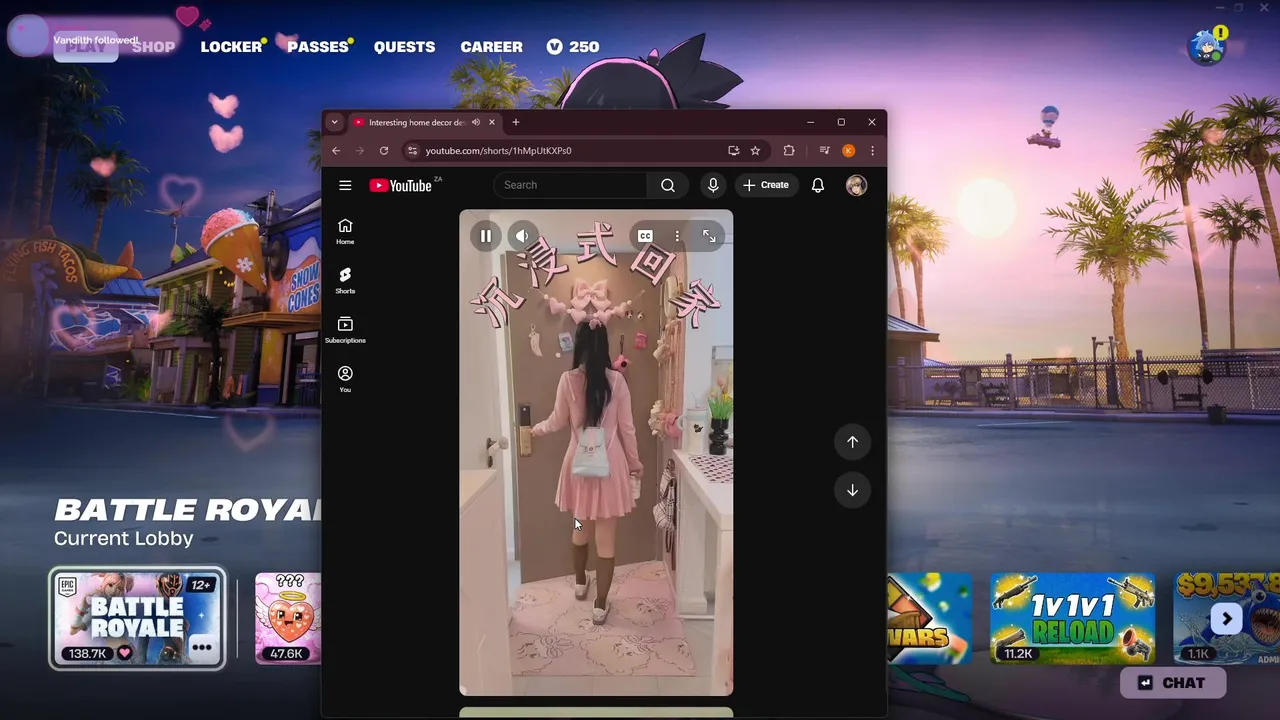Click the youtube.com/shorts address bar URL
Image resolution: width=1280 pixels, height=720 pixels.
pyautogui.click(x=498, y=151)
